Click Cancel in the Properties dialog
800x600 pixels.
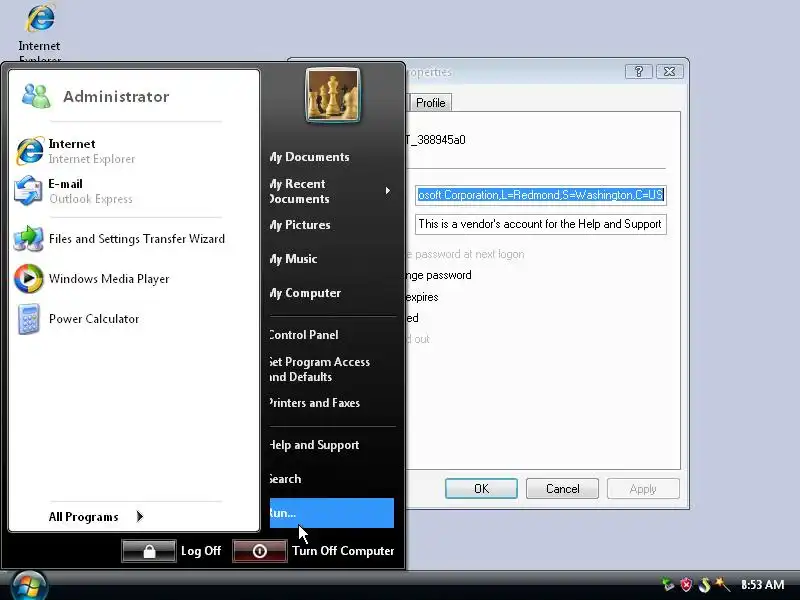(562, 489)
